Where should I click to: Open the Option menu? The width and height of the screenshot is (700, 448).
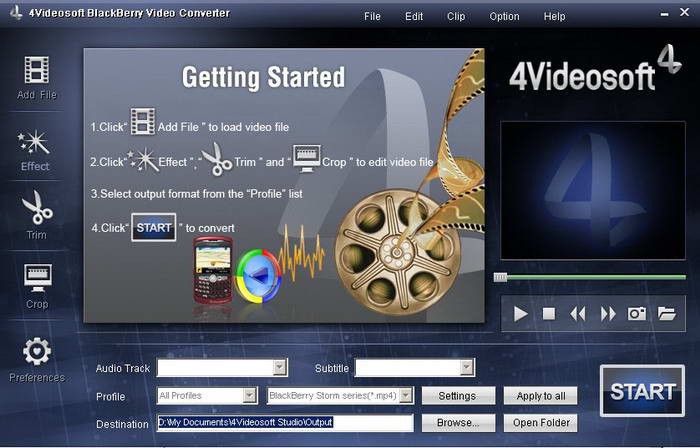pyautogui.click(x=504, y=17)
